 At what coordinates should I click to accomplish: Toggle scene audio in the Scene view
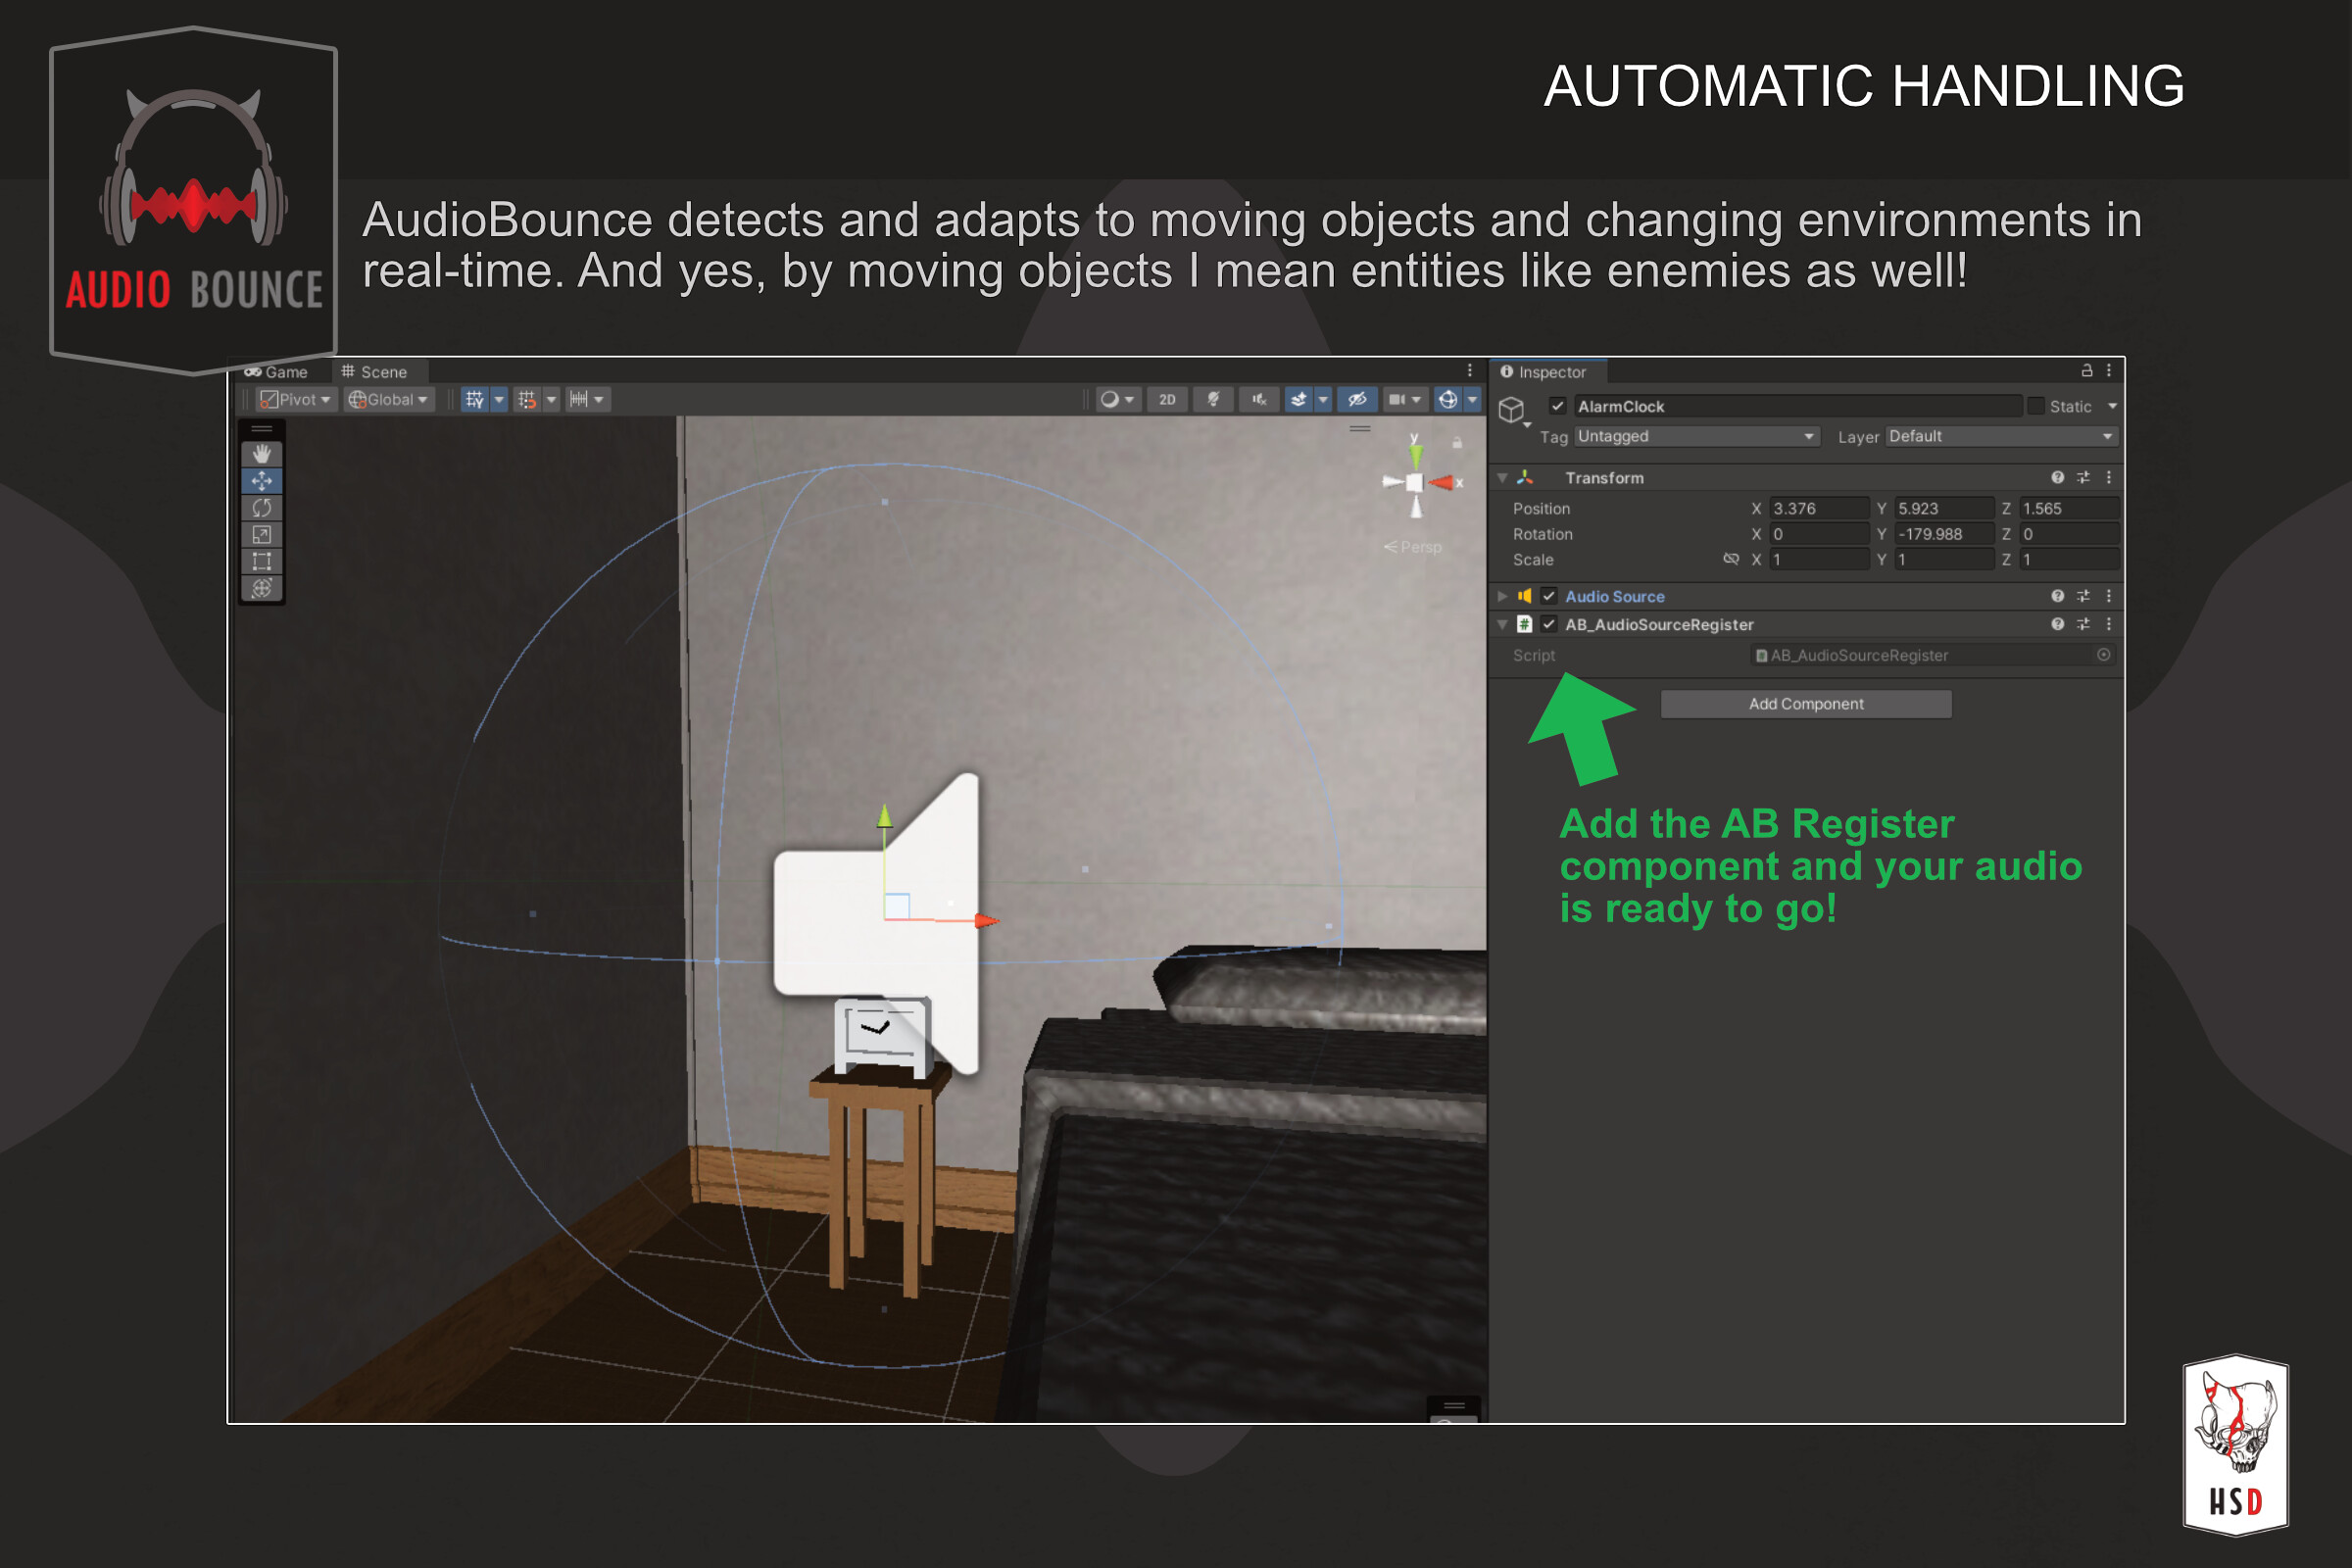tap(1259, 399)
